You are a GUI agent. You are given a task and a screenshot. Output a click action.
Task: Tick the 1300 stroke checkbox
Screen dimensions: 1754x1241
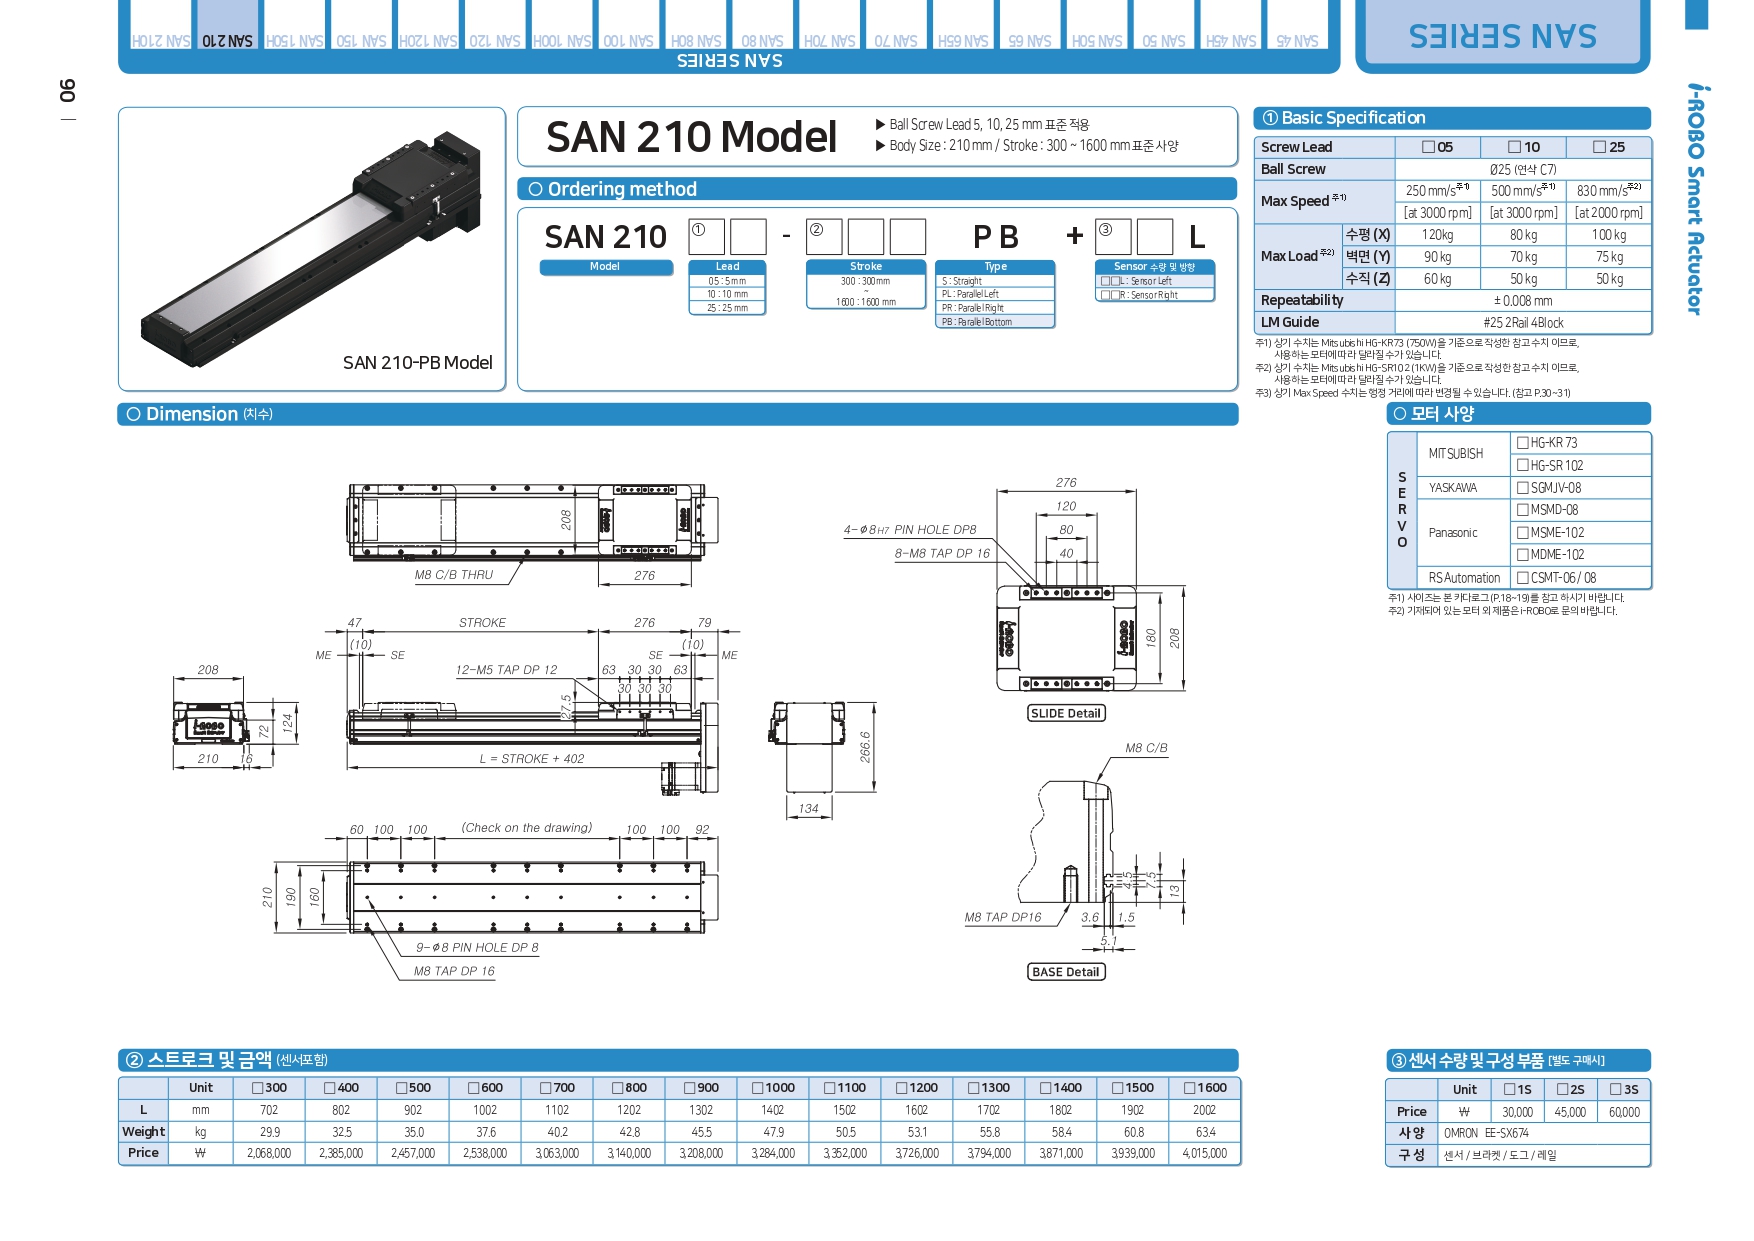tap(973, 1088)
